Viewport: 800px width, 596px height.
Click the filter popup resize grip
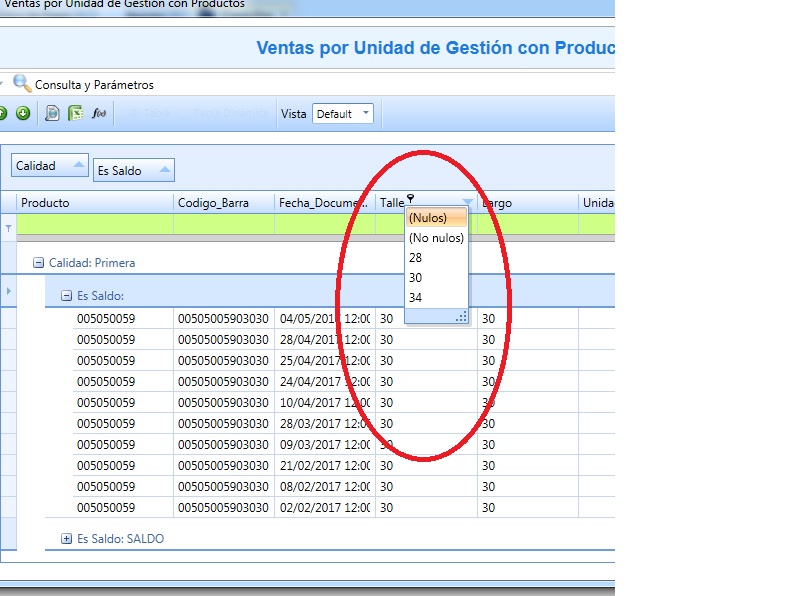(x=461, y=317)
